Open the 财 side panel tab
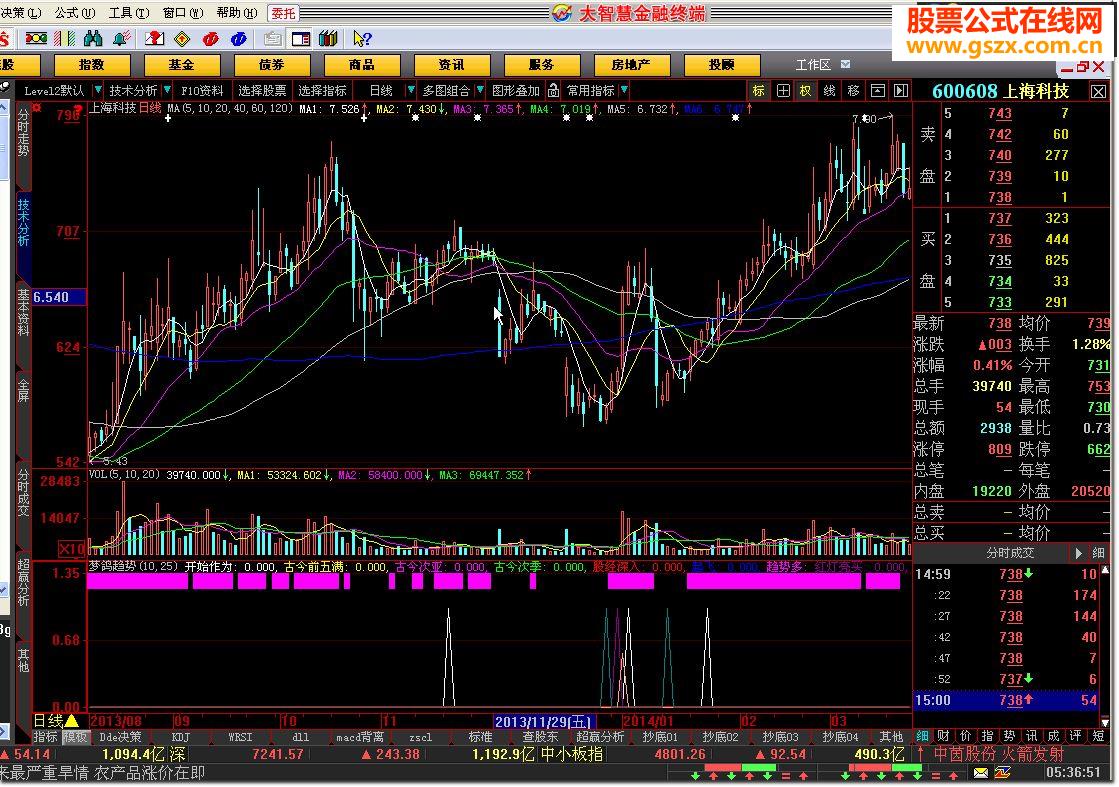Viewport: 1119px width, 787px height. [x=943, y=736]
